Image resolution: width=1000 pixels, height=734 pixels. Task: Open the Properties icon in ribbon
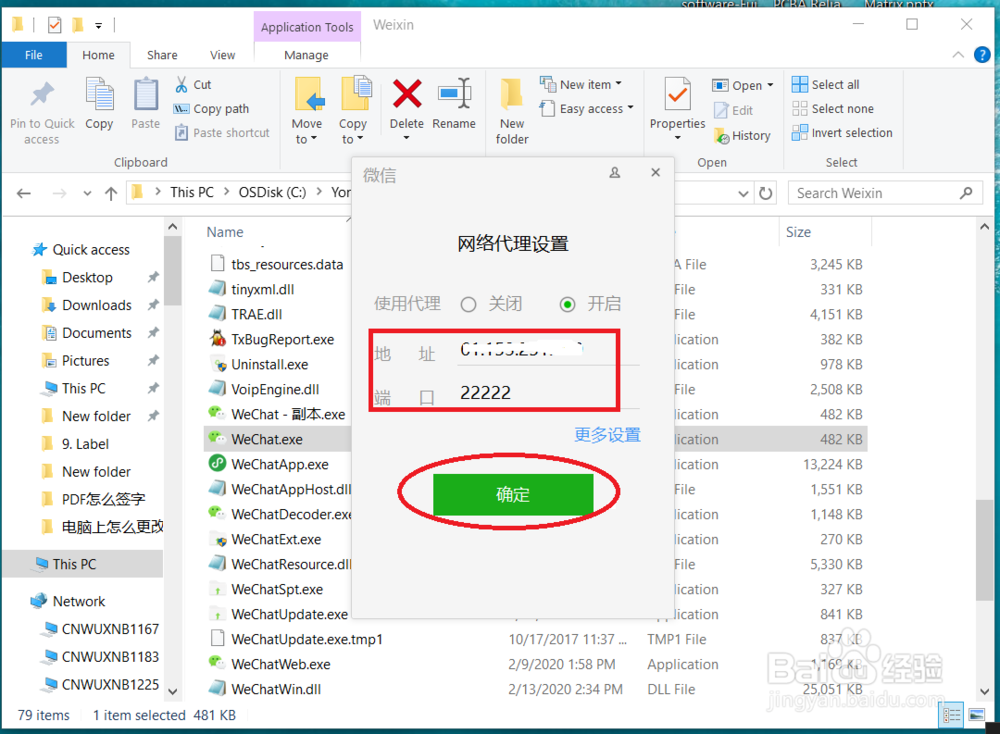pyautogui.click(x=677, y=94)
